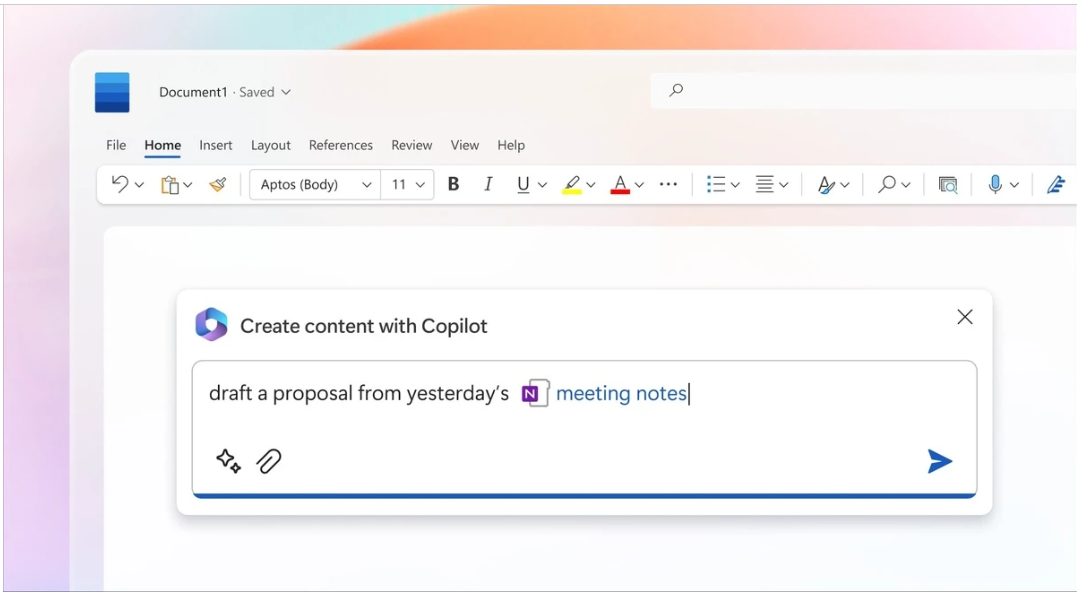Click the yellow highlight color button
Viewport: 1077px width, 592px height.
[572, 184]
